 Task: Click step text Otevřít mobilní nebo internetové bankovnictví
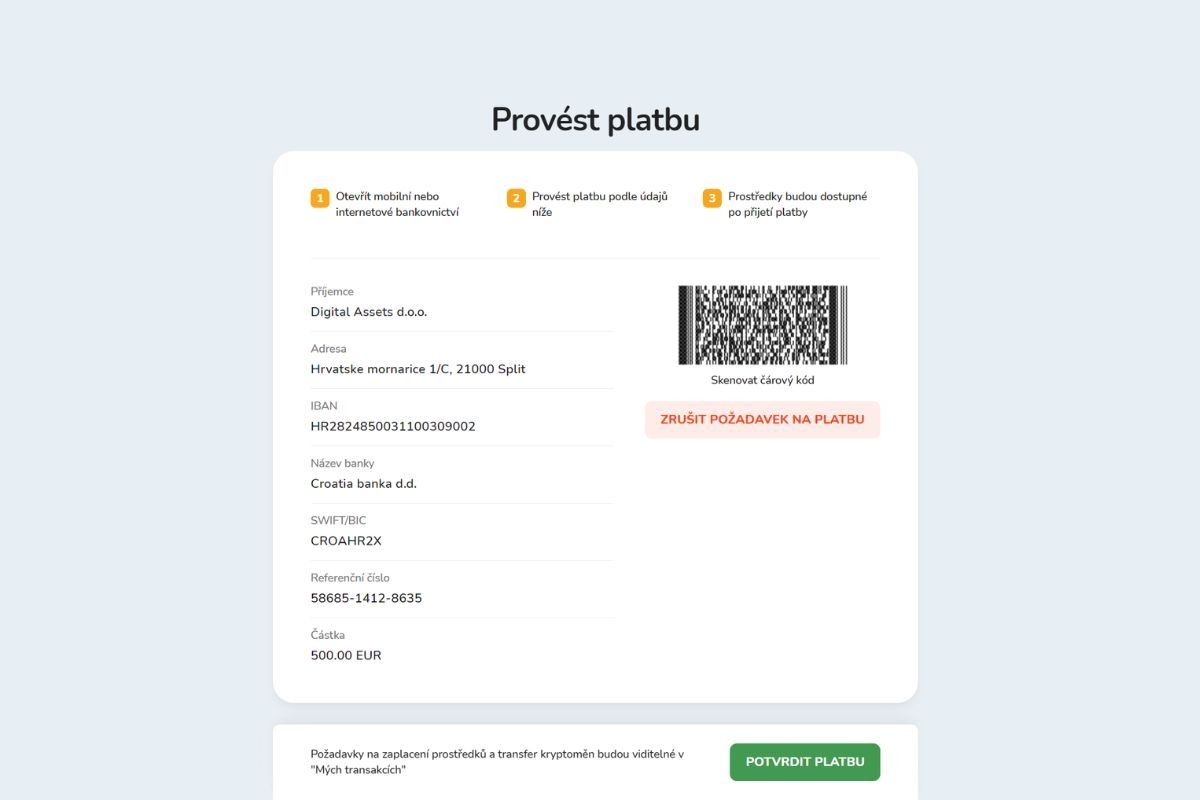(397, 204)
